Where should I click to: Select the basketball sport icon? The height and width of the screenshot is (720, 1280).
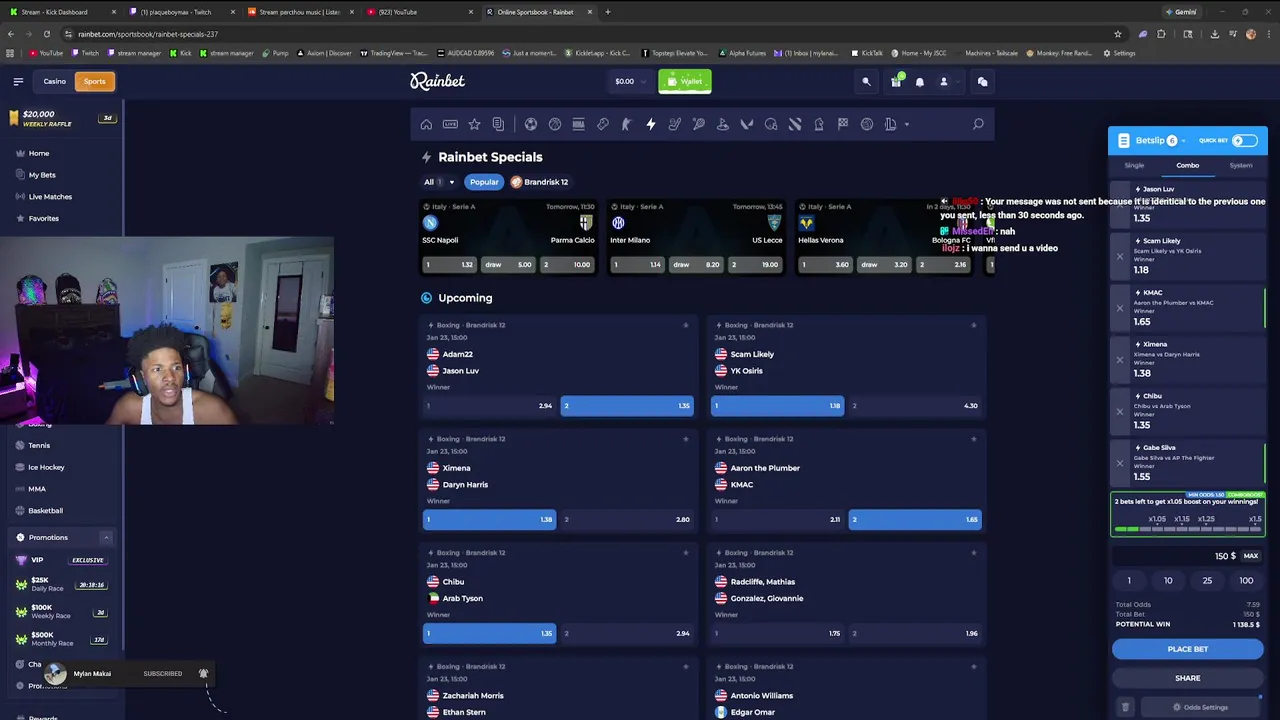click(555, 124)
